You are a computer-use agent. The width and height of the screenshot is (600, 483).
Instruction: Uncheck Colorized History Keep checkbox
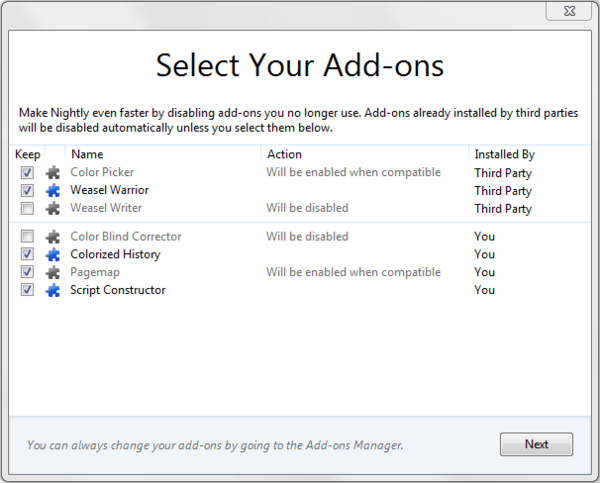pyautogui.click(x=27, y=254)
